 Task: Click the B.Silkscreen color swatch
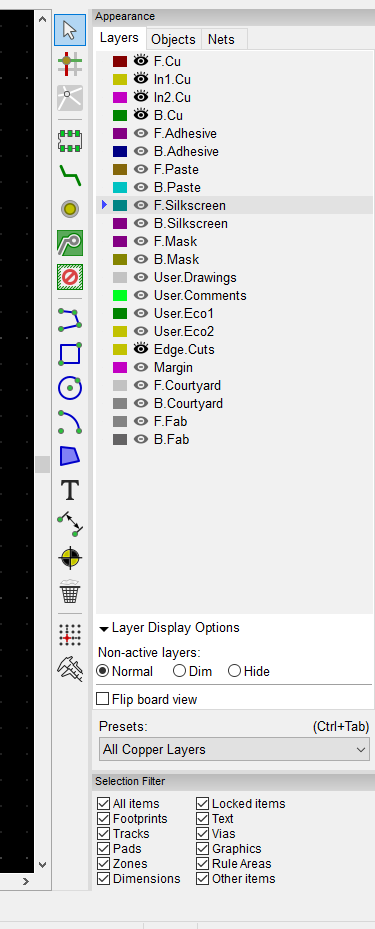click(x=120, y=223)
